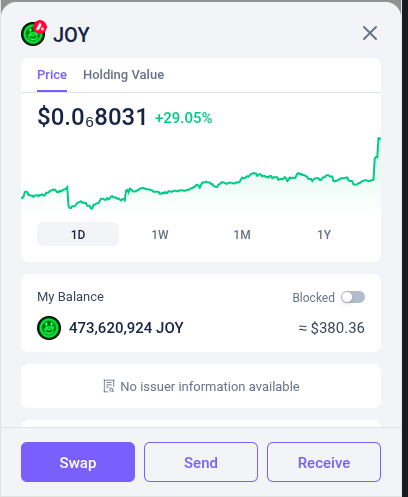Click the No issuer information available card
Image resolution: width=408 pixels, height=497 pixels.
click(x=201, y=386)
